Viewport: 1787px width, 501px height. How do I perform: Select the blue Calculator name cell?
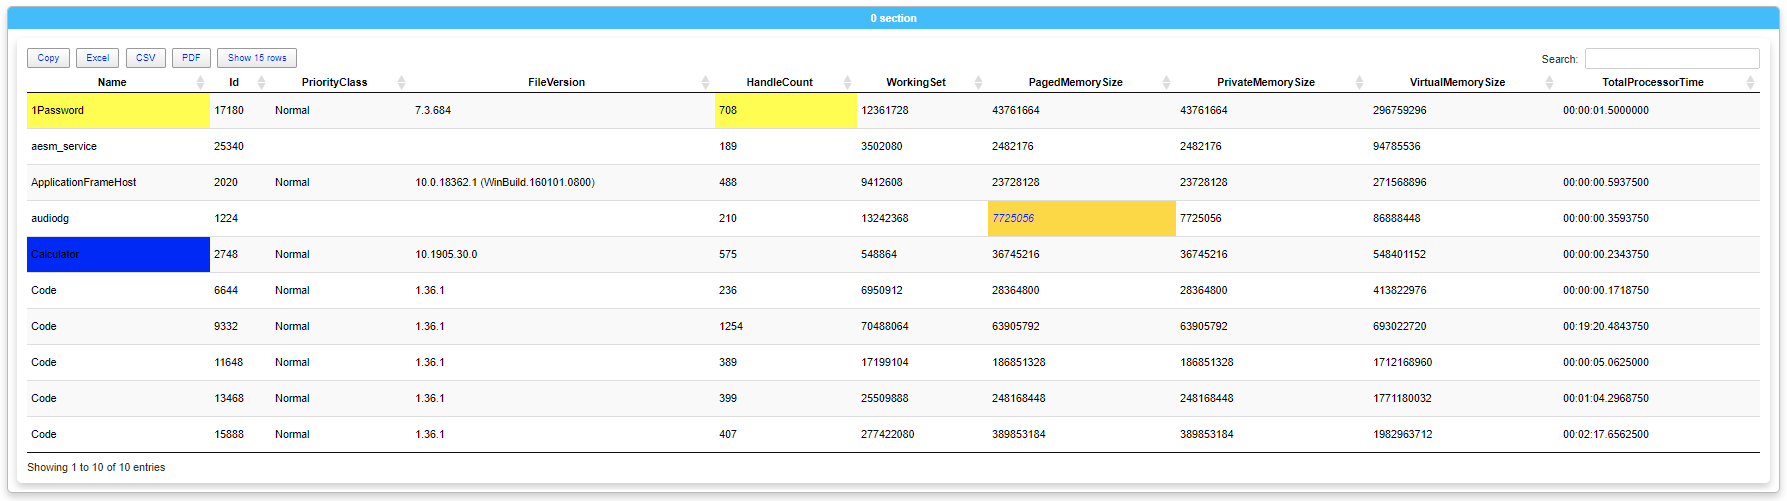tap(118, 254)
